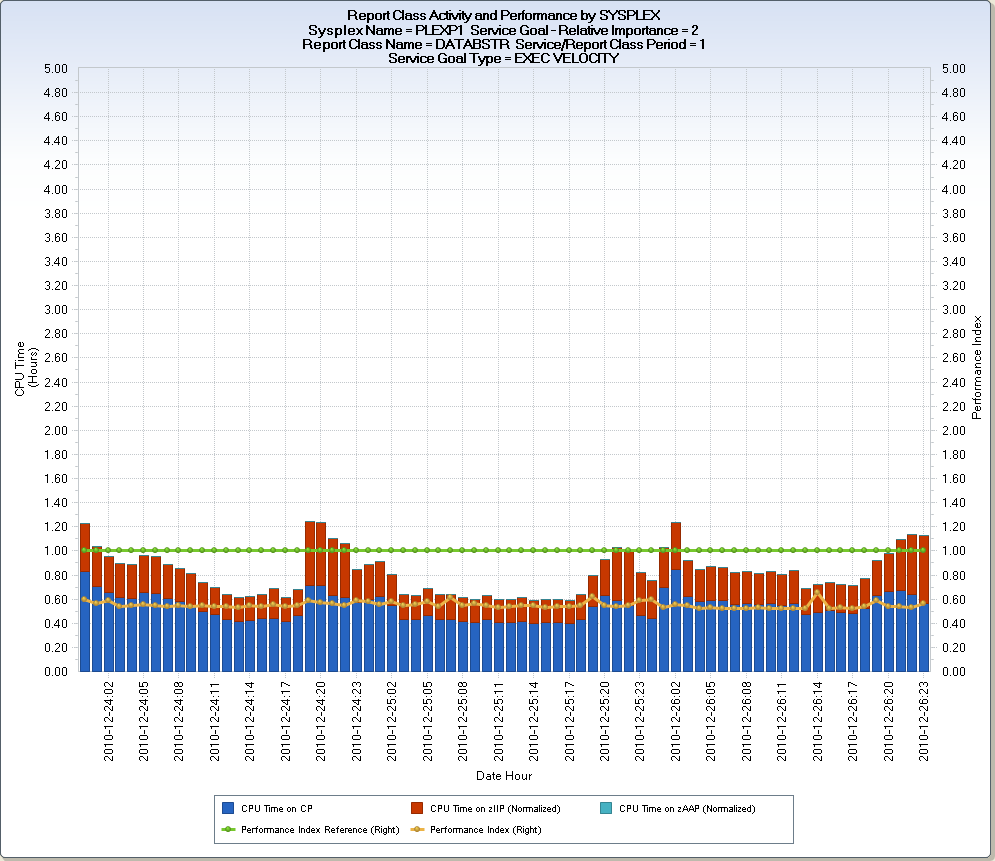Click the x-axis label 2010-12-24:14
Screen dimensions: 995x861
coord(250,722)
